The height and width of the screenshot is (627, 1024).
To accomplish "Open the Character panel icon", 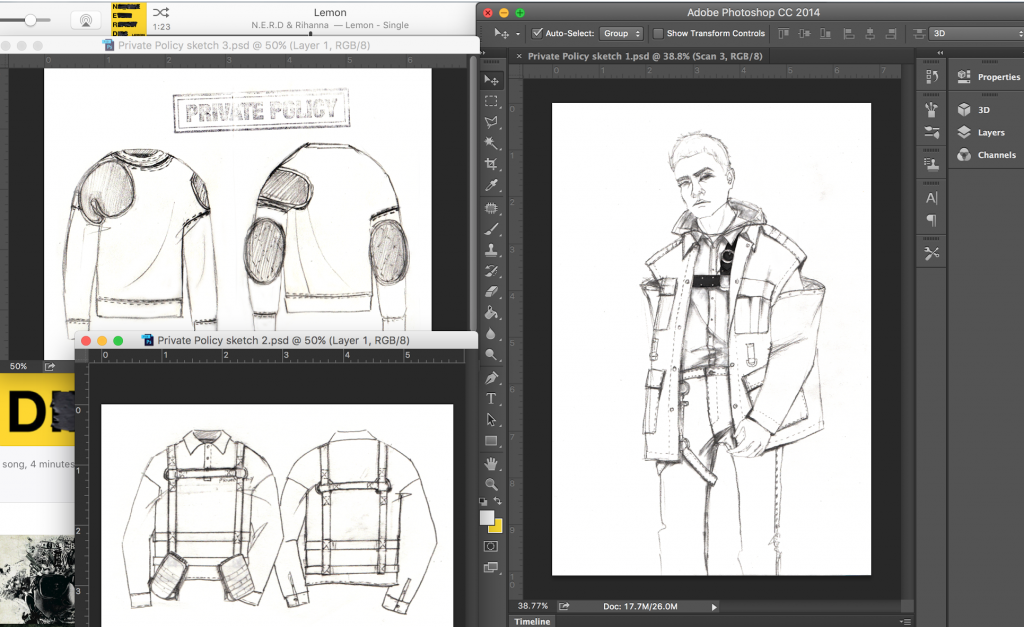I will click(x=932, y=199).
